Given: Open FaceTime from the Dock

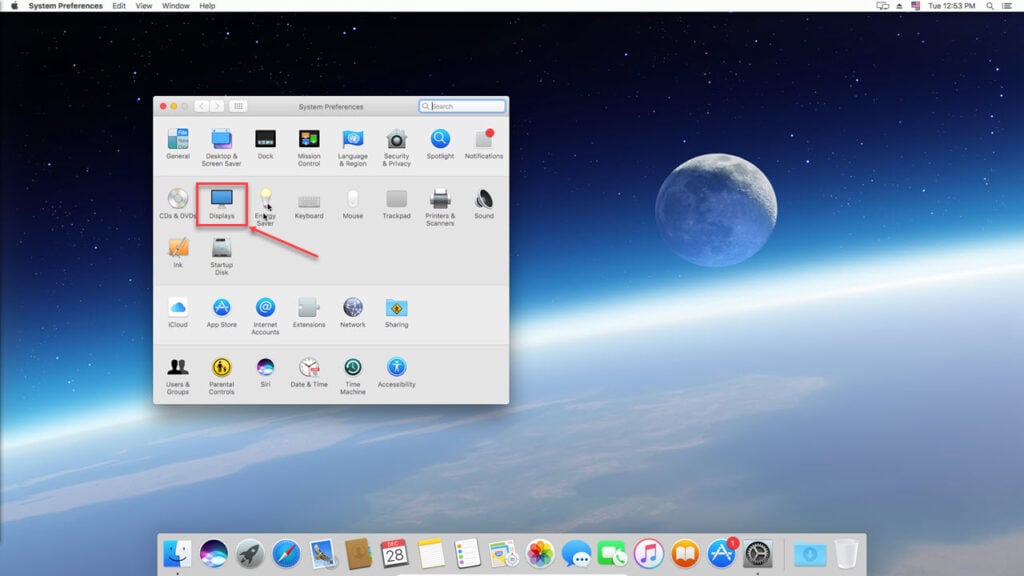Looking at the screenshot, I should tap(612, 554).
